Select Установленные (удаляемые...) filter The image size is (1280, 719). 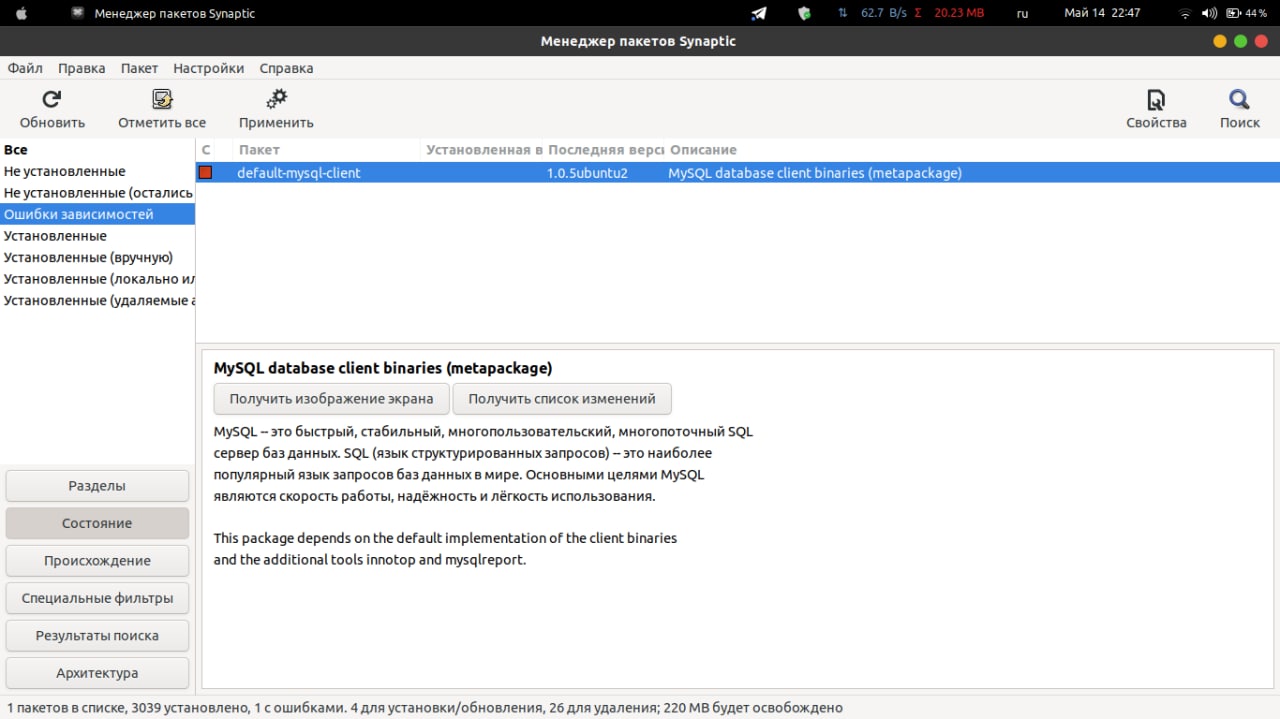coord(97,300)
